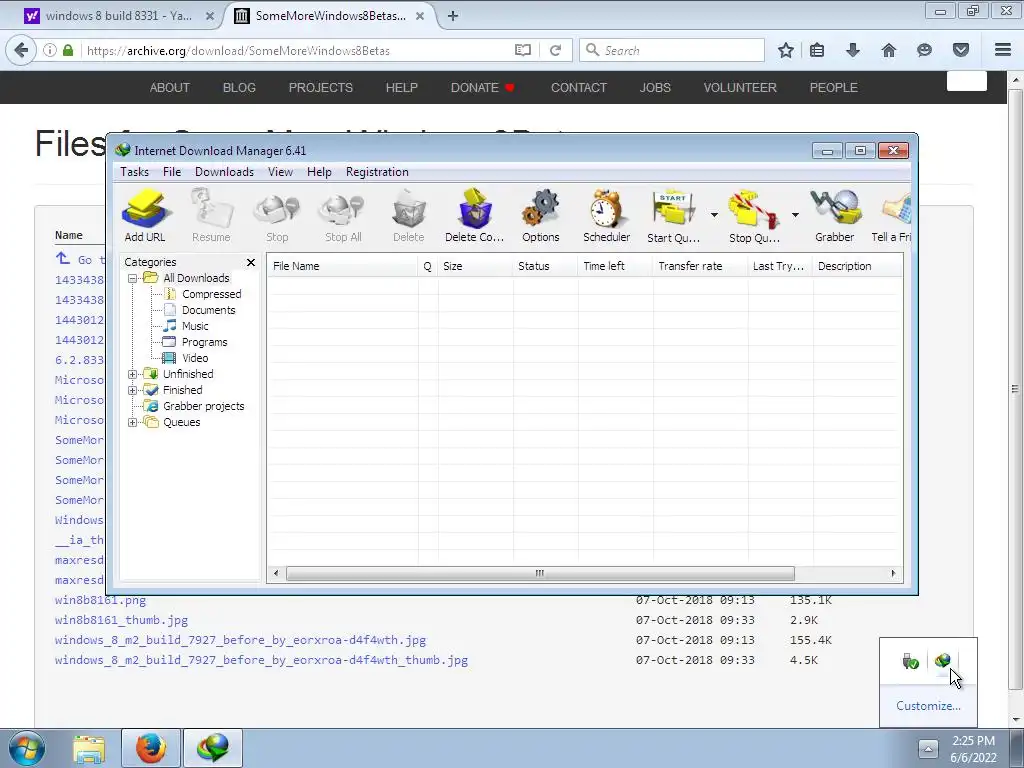Click Safely Remove Hardware tray icon

point(910,661)
